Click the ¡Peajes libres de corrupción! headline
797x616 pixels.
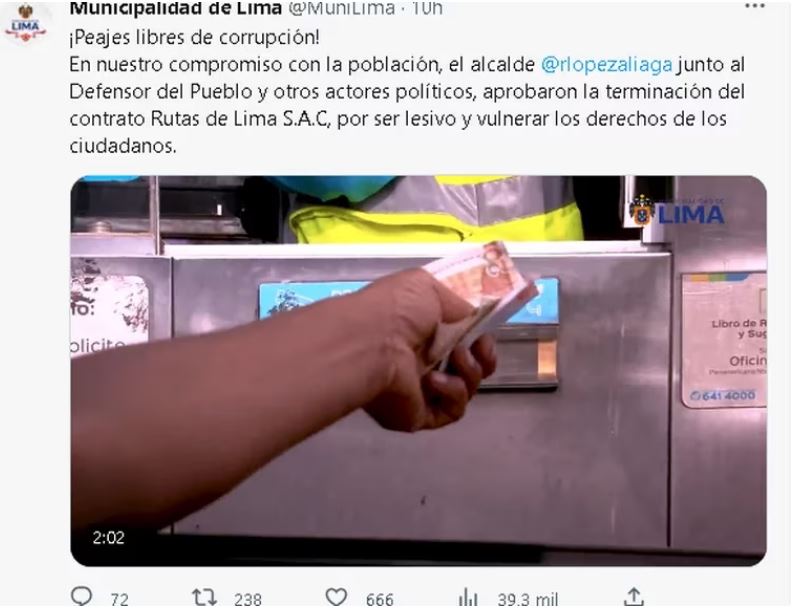click(194, 38)
